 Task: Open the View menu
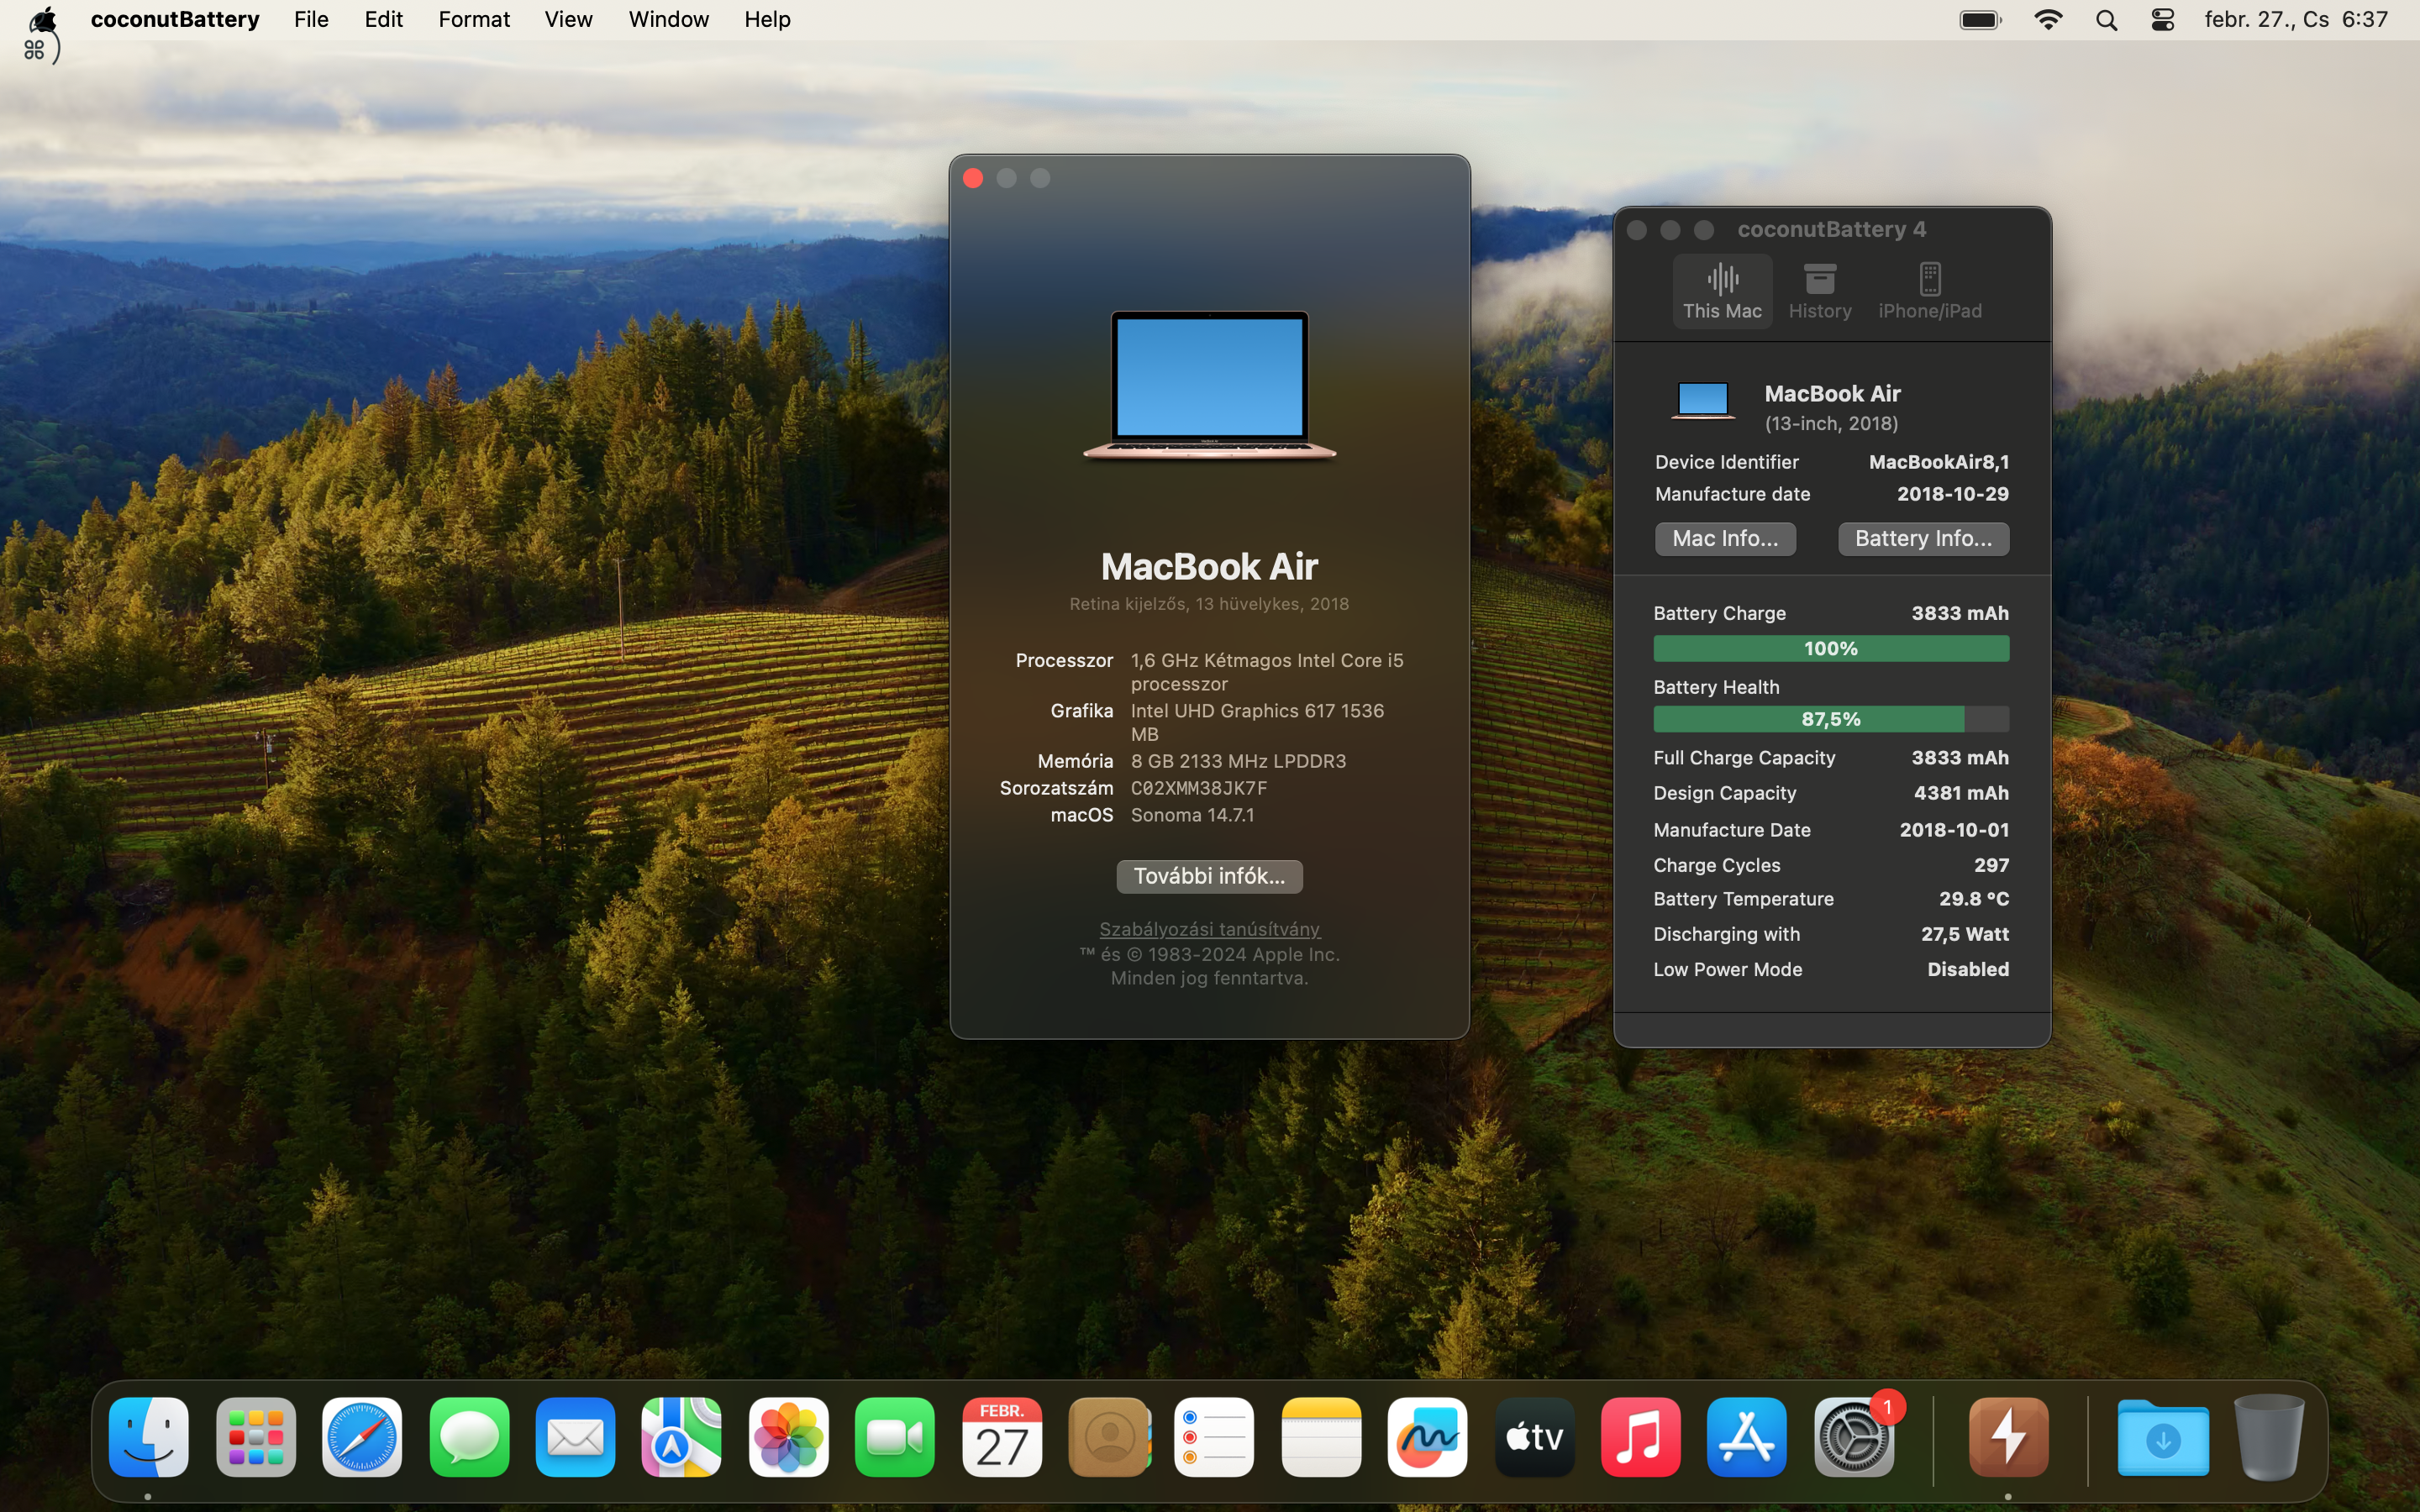[x=568, y=20]
